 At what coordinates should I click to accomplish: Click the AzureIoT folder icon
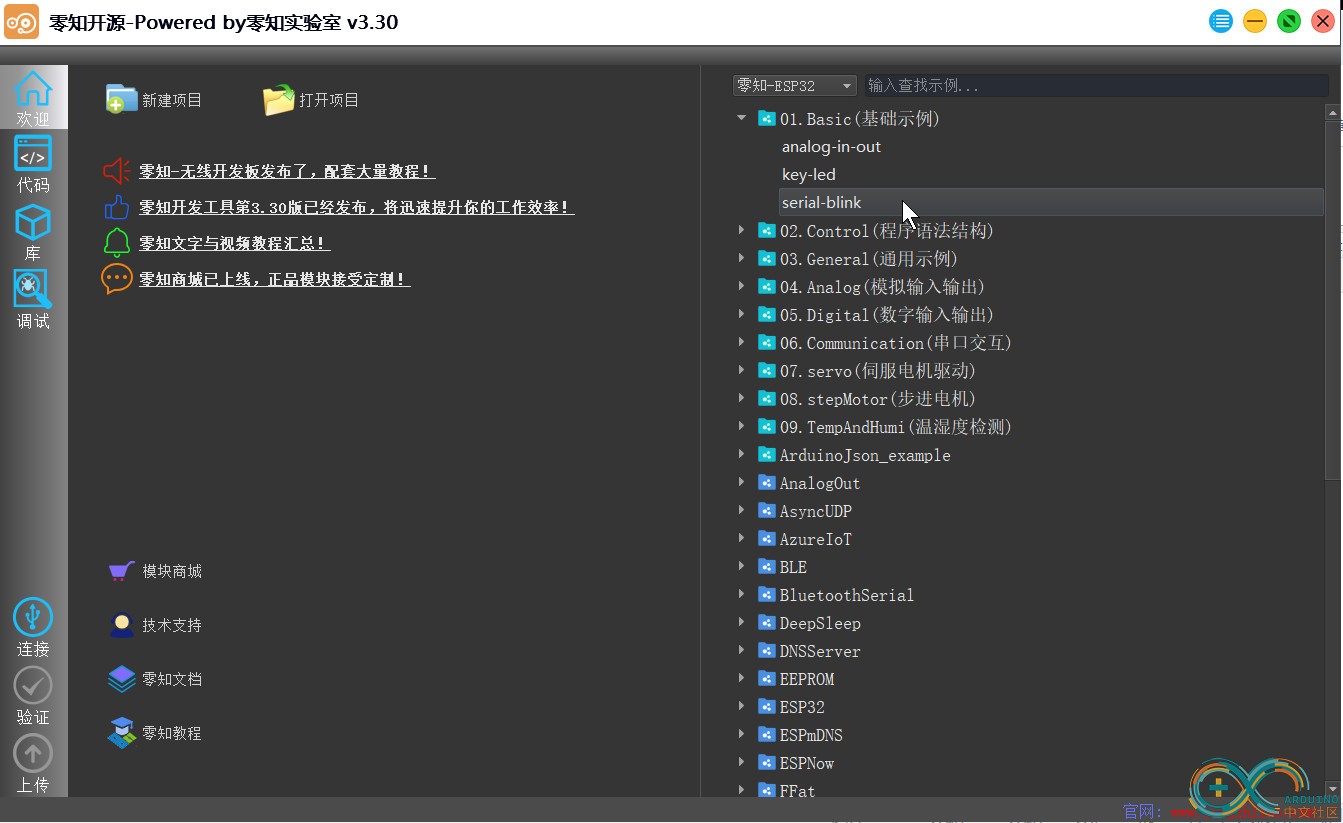(767, 539)
